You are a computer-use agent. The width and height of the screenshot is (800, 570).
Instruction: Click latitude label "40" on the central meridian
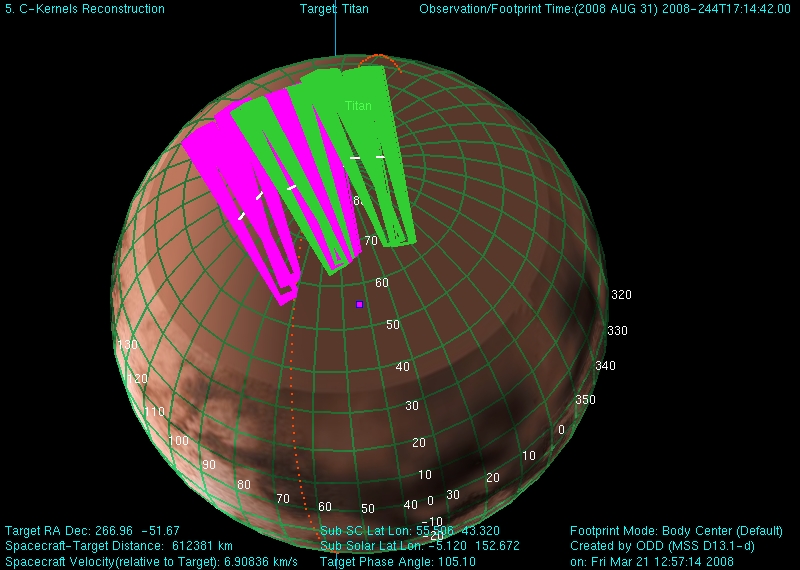403,366
